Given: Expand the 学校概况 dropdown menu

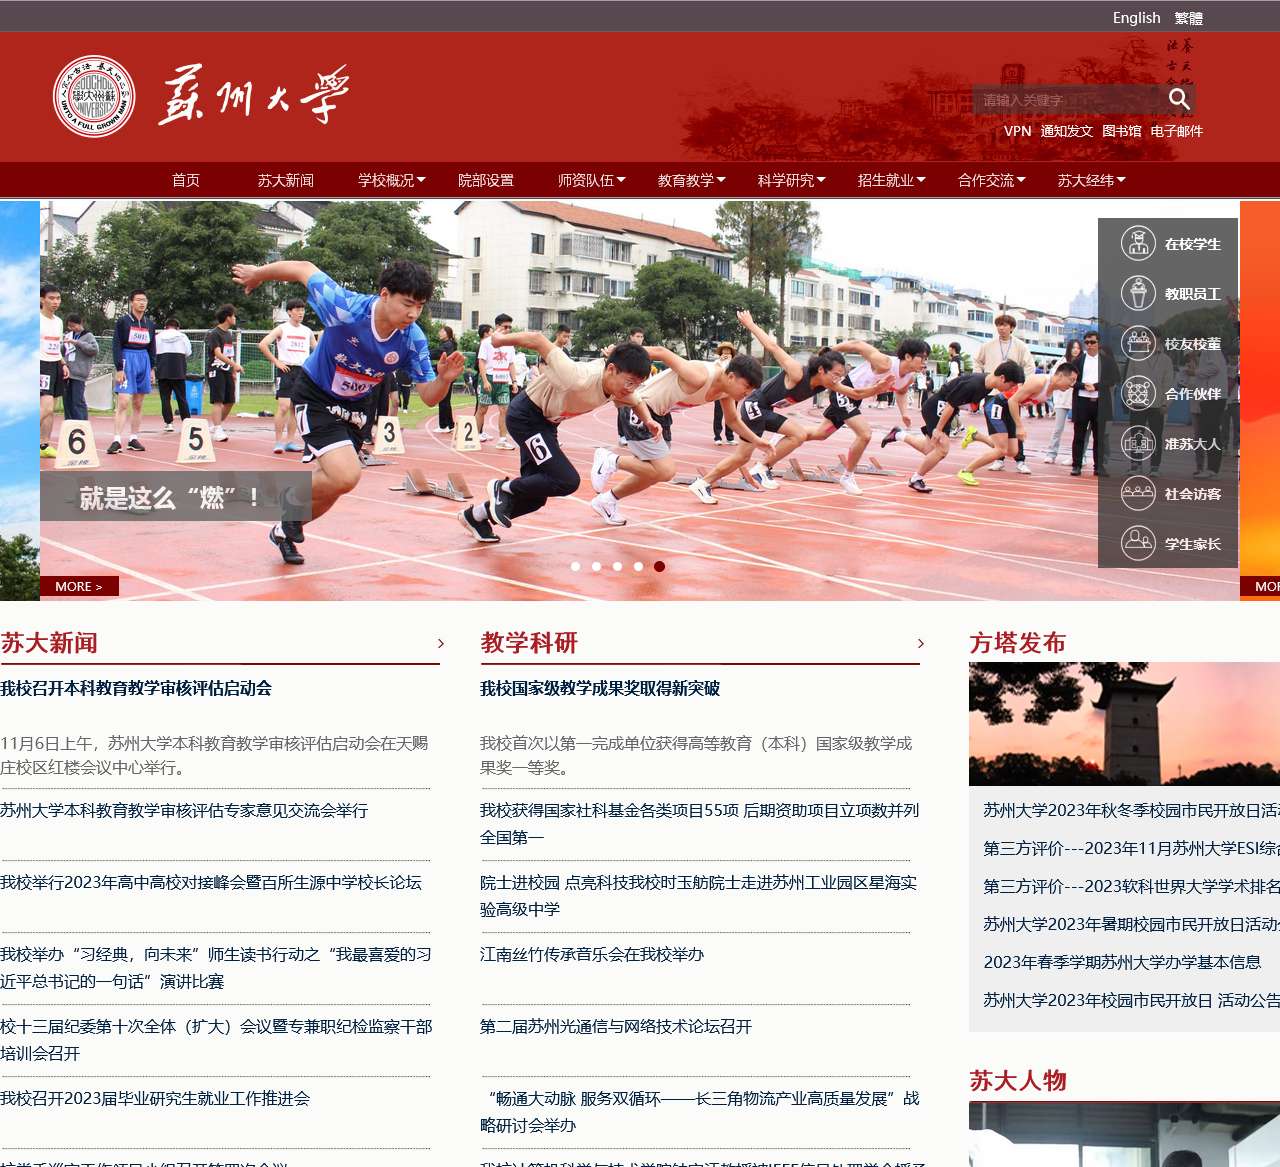Looking at the screenshot, I should [x=388, y=180].
